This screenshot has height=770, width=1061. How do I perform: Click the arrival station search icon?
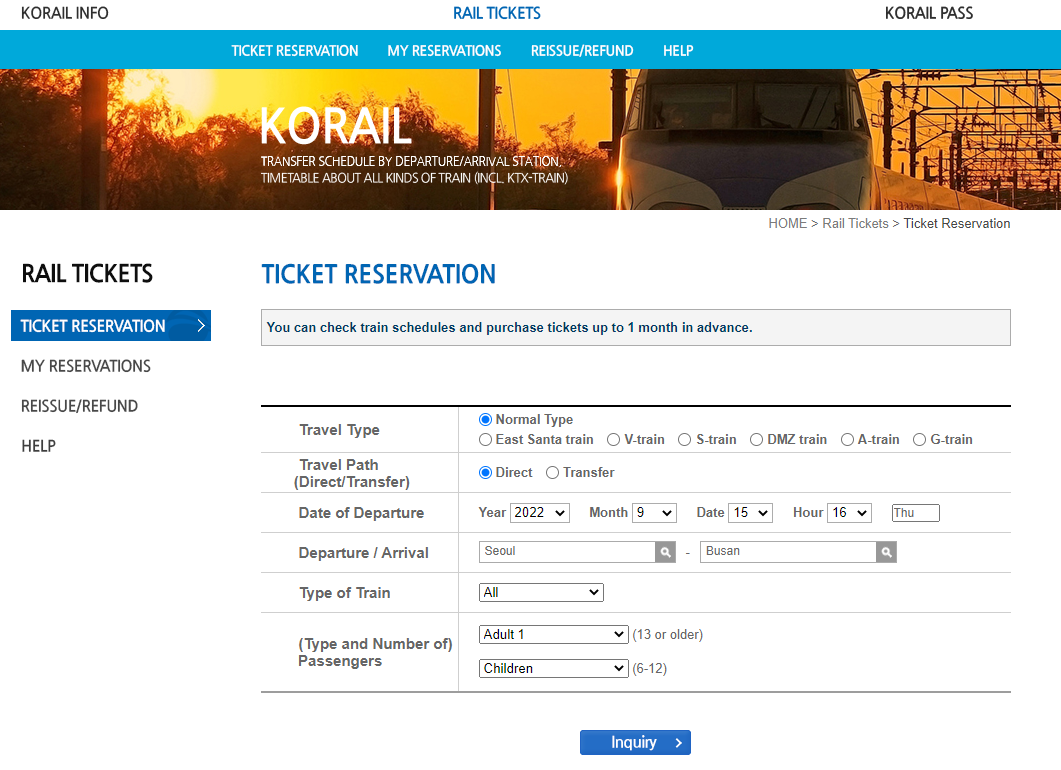pos(885,551)
